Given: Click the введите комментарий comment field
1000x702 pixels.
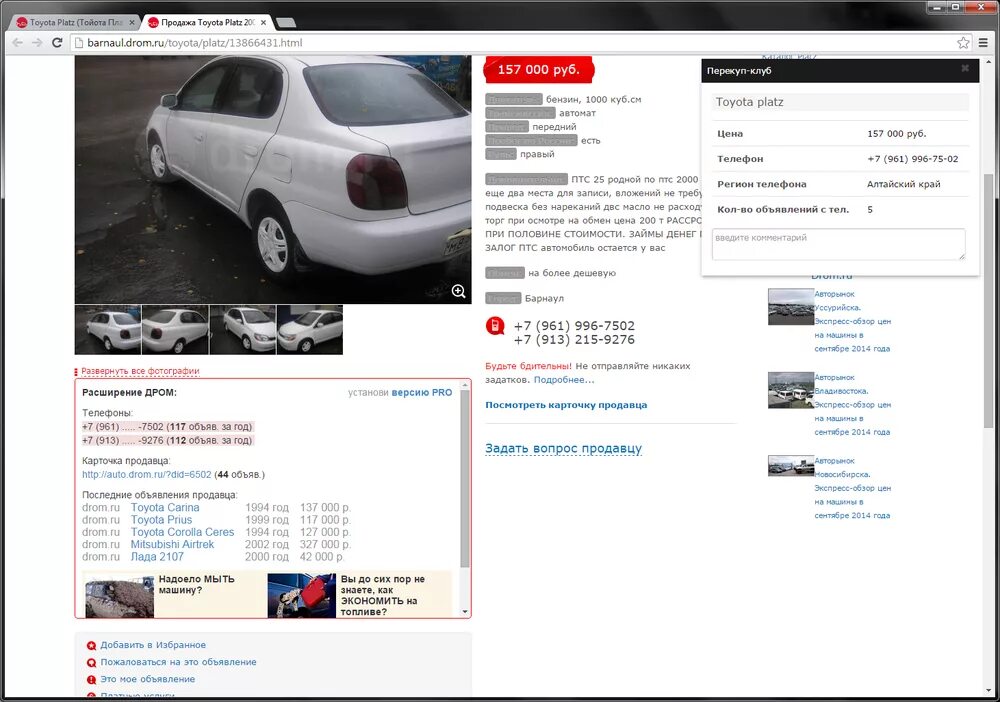Looking at the screenshot, I should click(x=839, y=244).
